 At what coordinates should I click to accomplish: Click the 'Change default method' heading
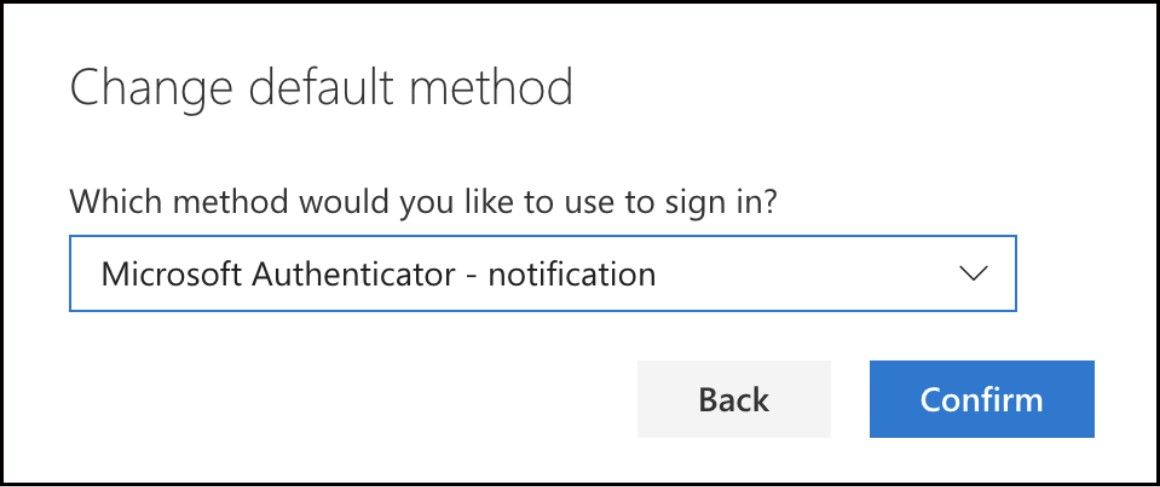[x=321, y=88]
